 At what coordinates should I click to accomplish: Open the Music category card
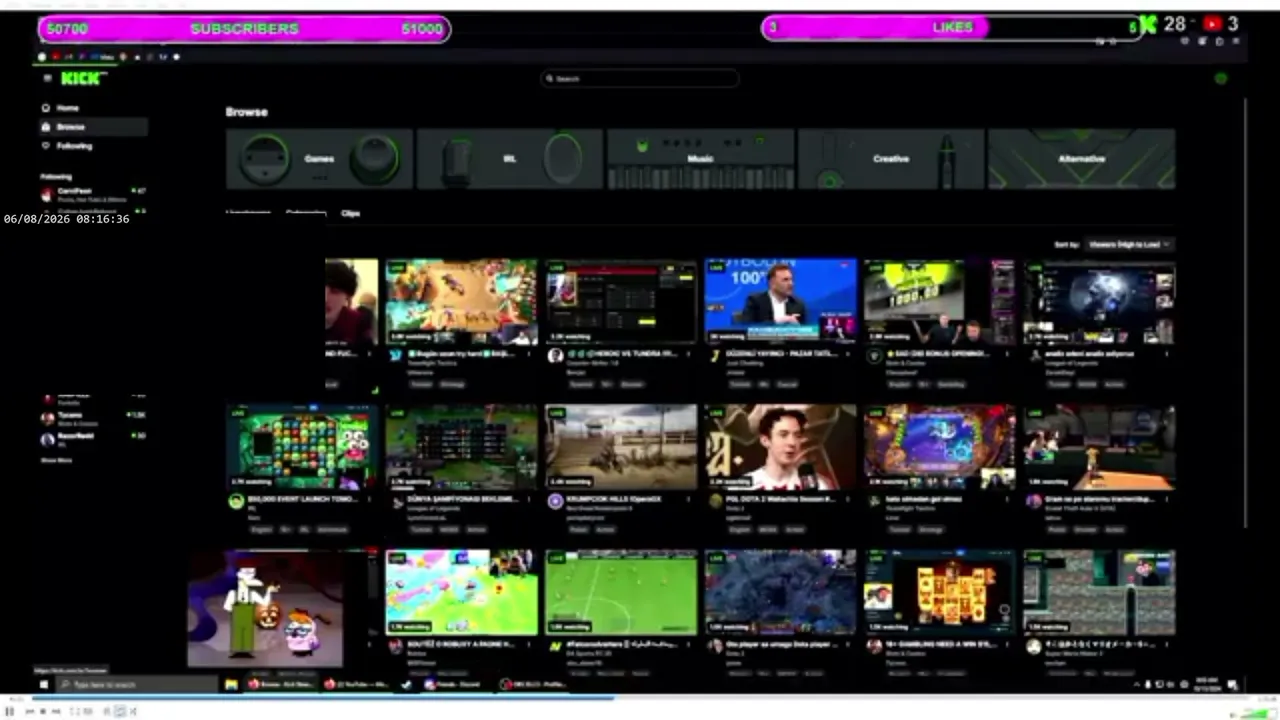click(700, 158)
